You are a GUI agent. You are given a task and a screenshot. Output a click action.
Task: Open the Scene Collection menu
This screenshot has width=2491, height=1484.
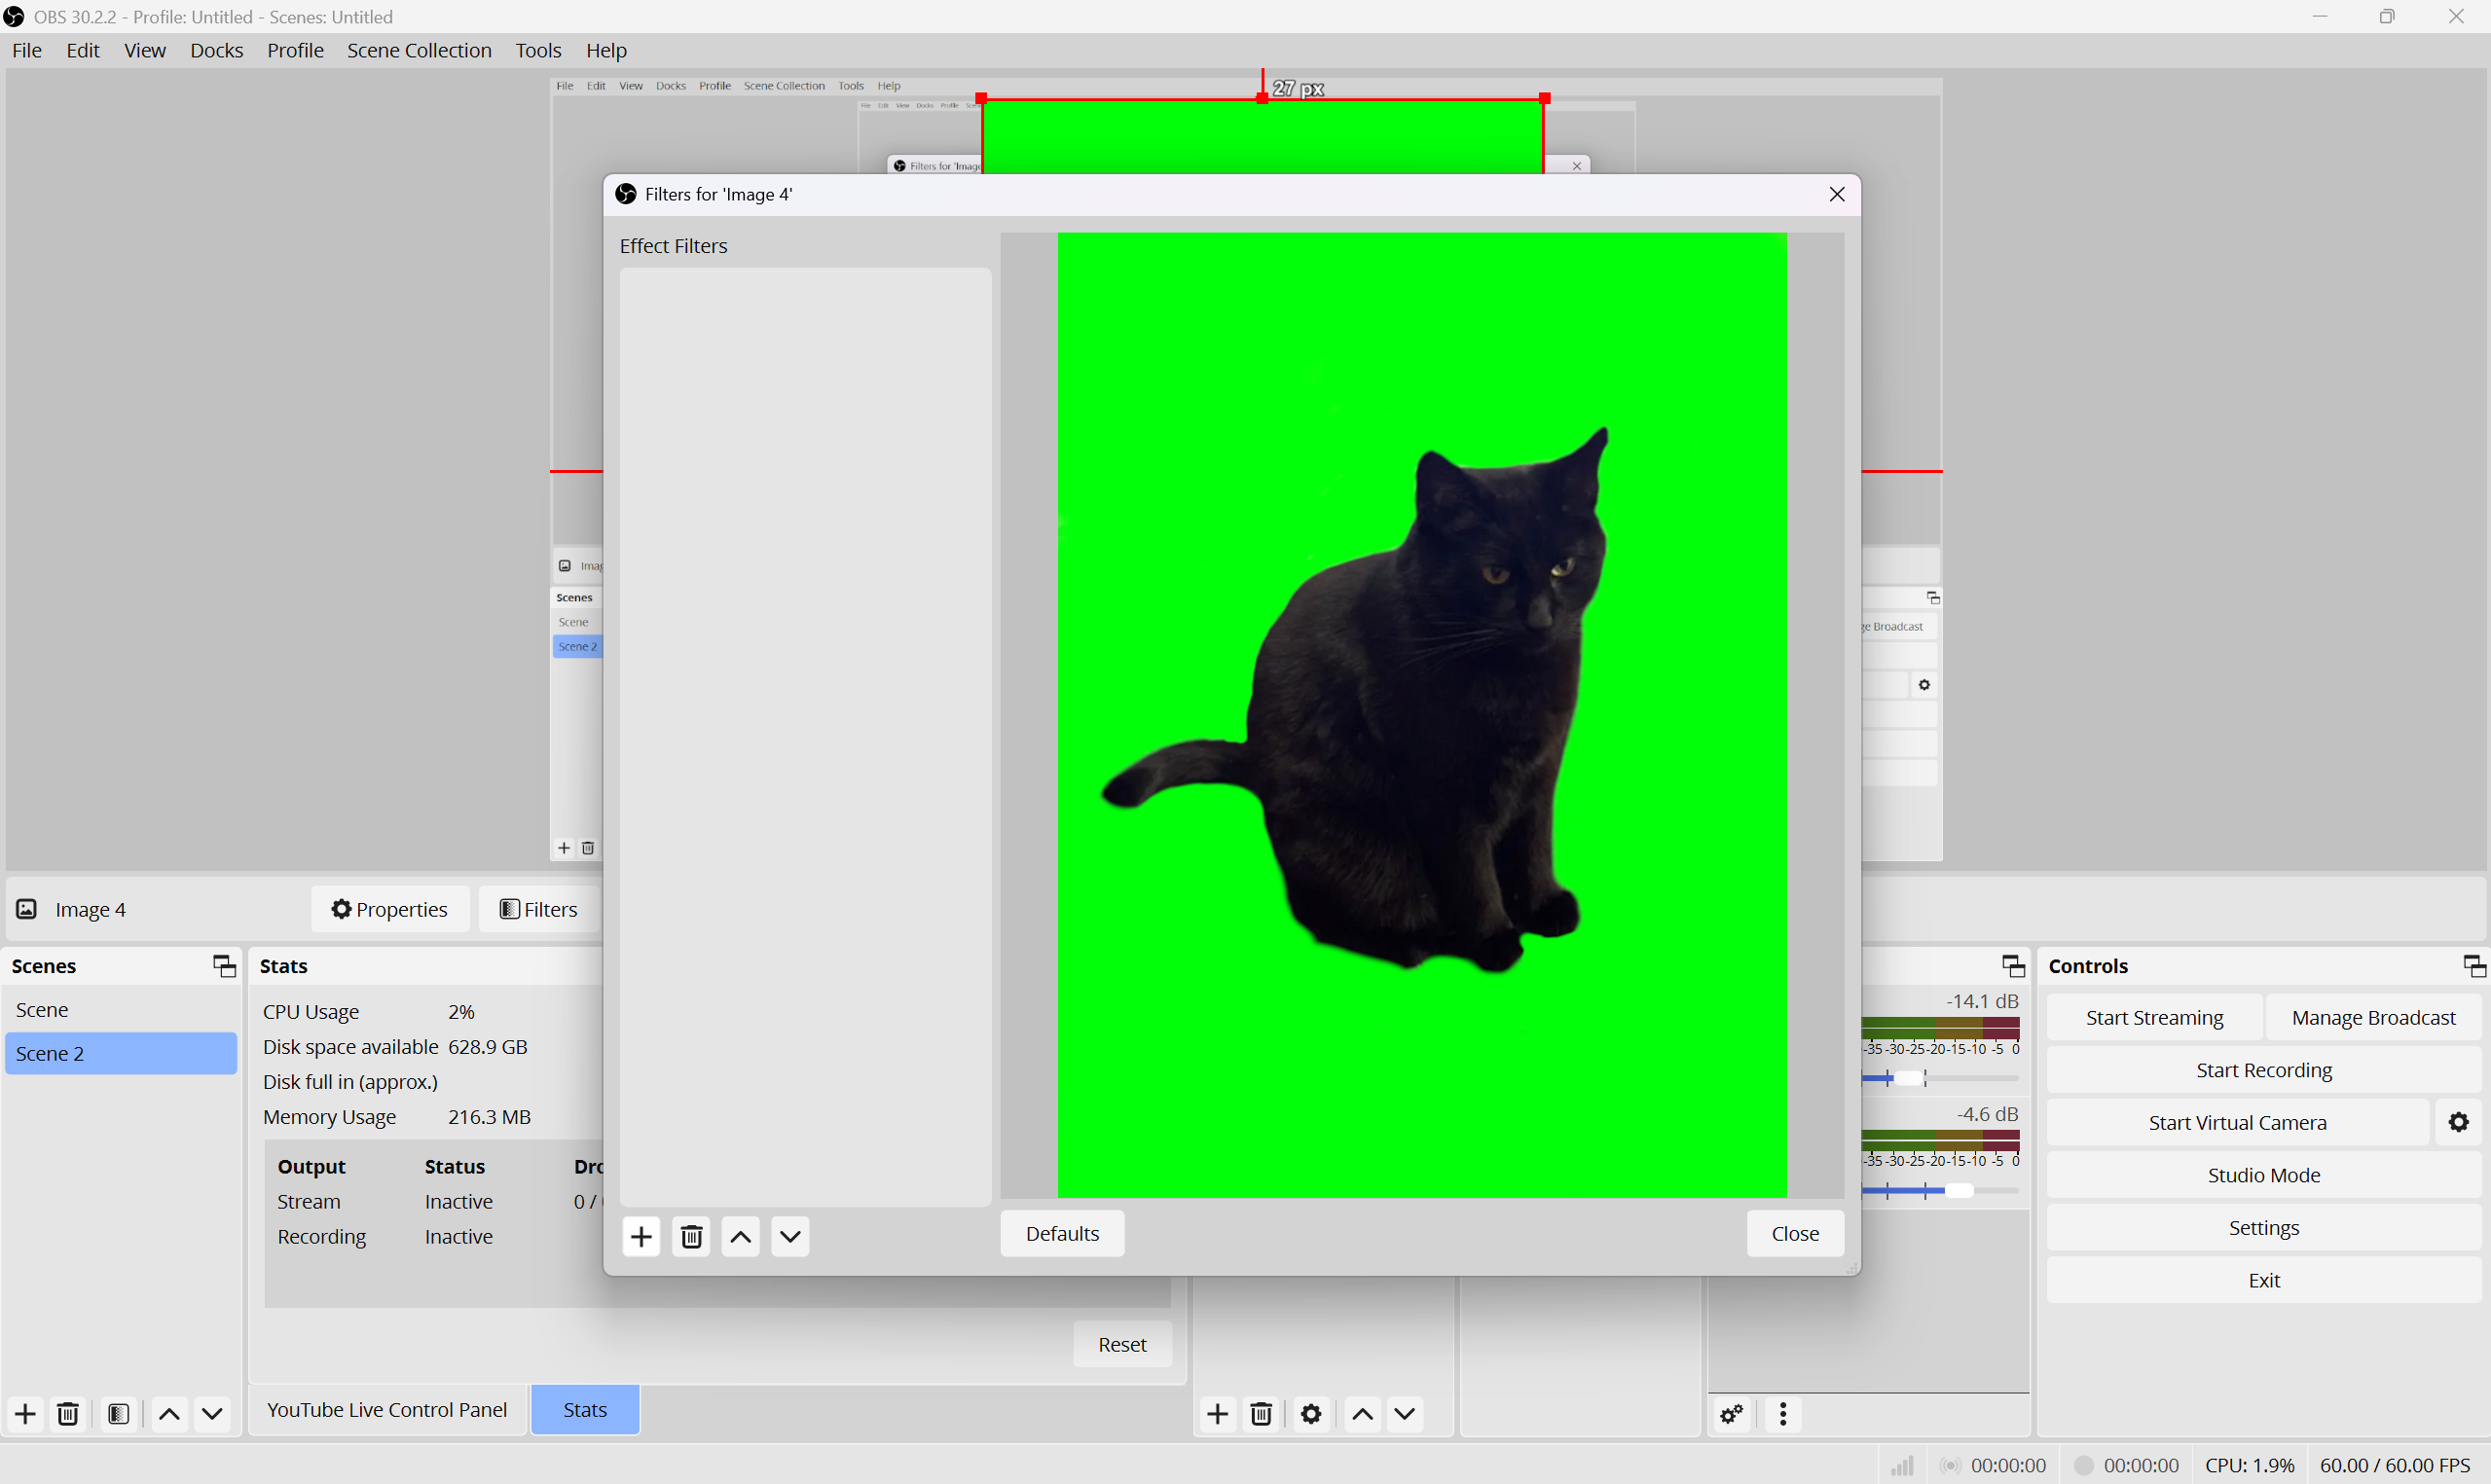coord(419,50)
